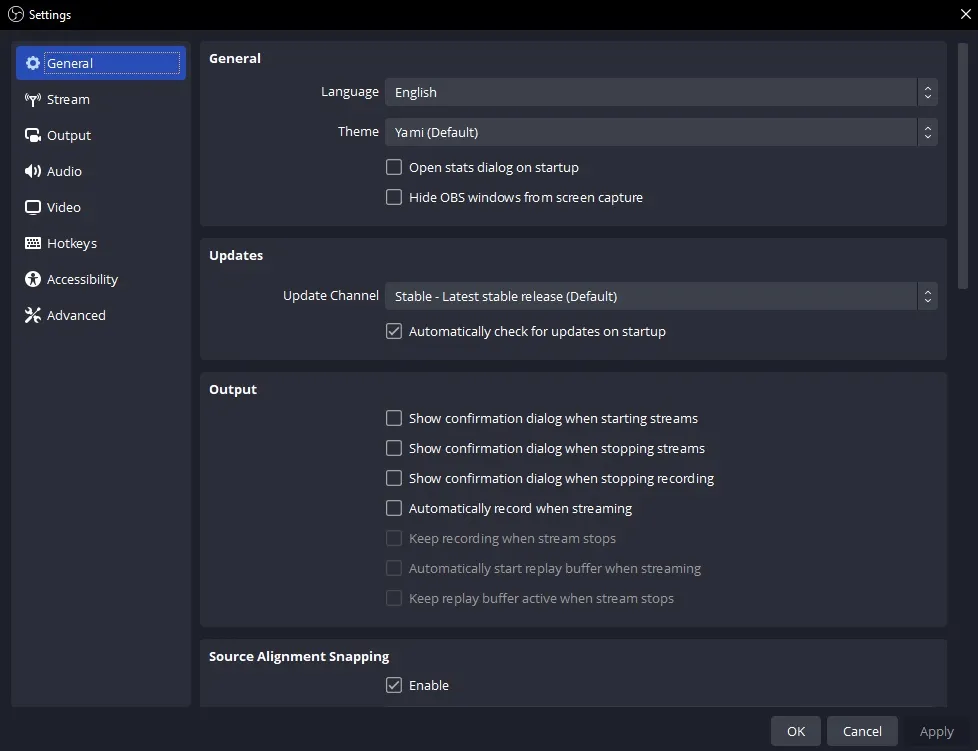
Task: Click the Stream antenna icon
Action: [32, 99]
